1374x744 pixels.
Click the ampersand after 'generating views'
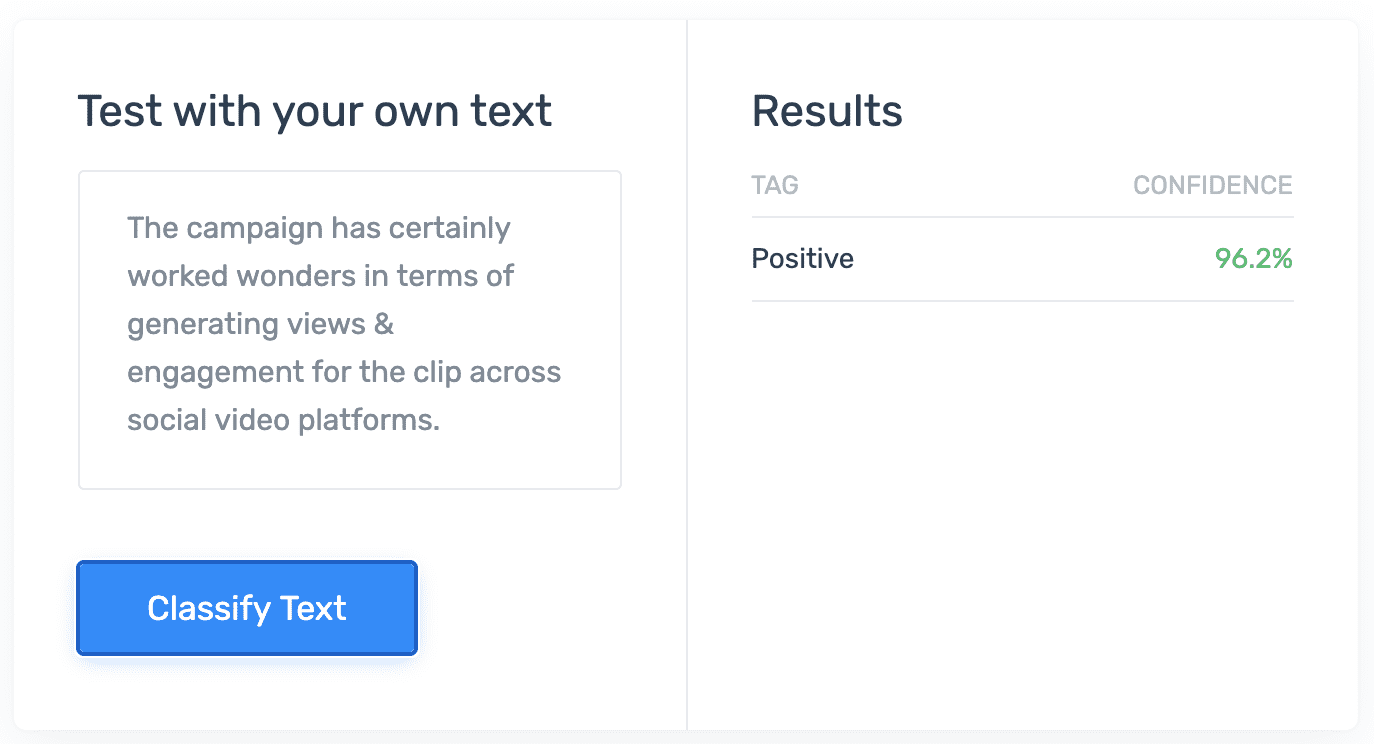[384, 324]
